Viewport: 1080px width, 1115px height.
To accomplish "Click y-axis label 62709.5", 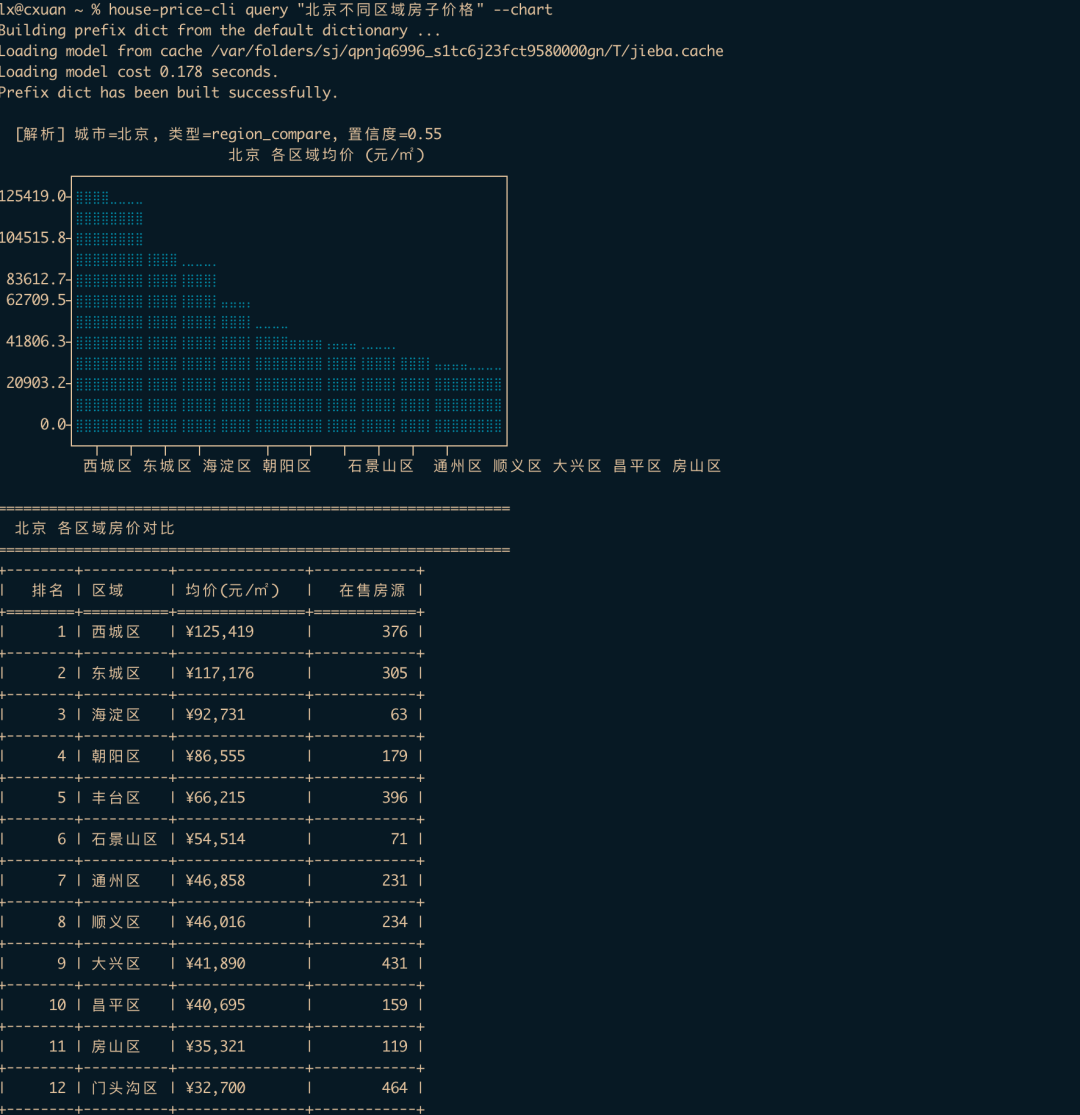I will click(x=36, y=299).
